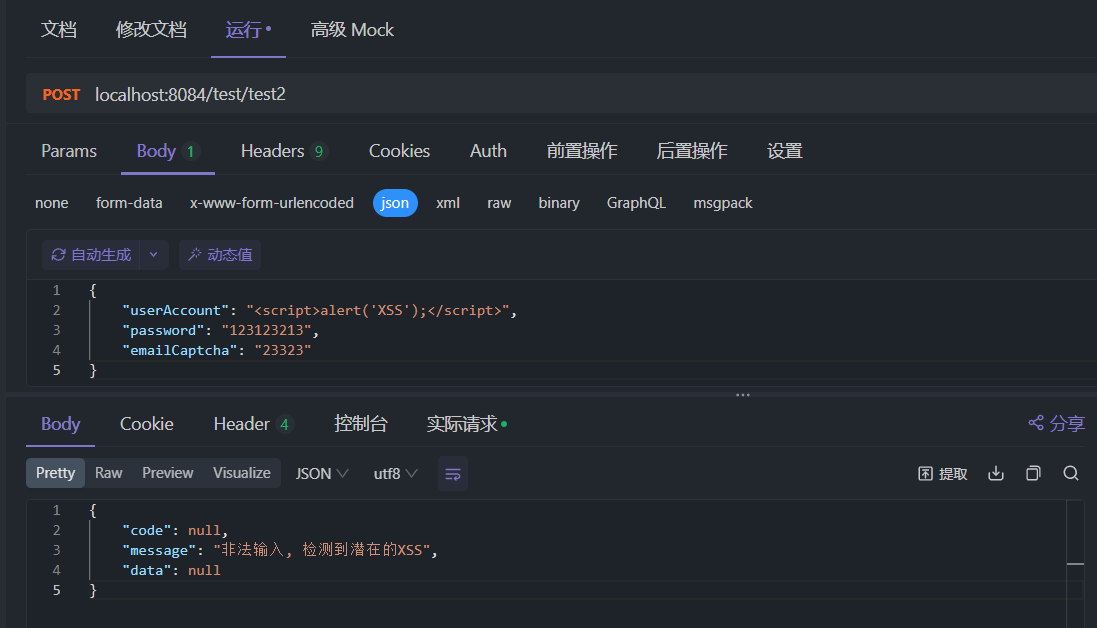Open the 实际请求 actual request tab
The height and width of the screenshot is (628, 1097).
tap(467, 424)
